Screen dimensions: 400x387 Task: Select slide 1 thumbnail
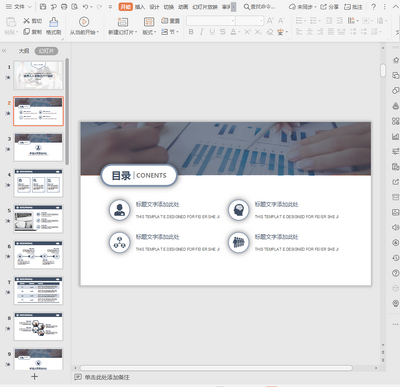coord(38,75)
